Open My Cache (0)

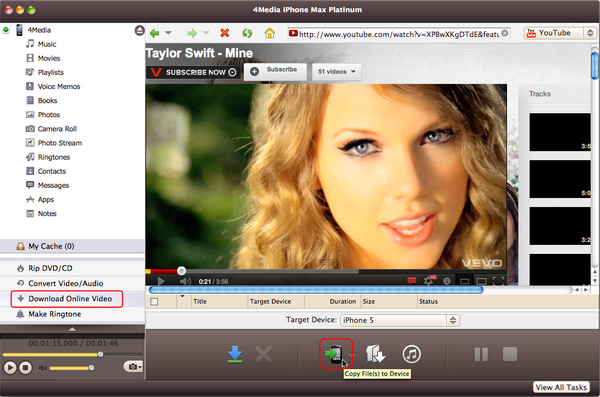(72, 246)
